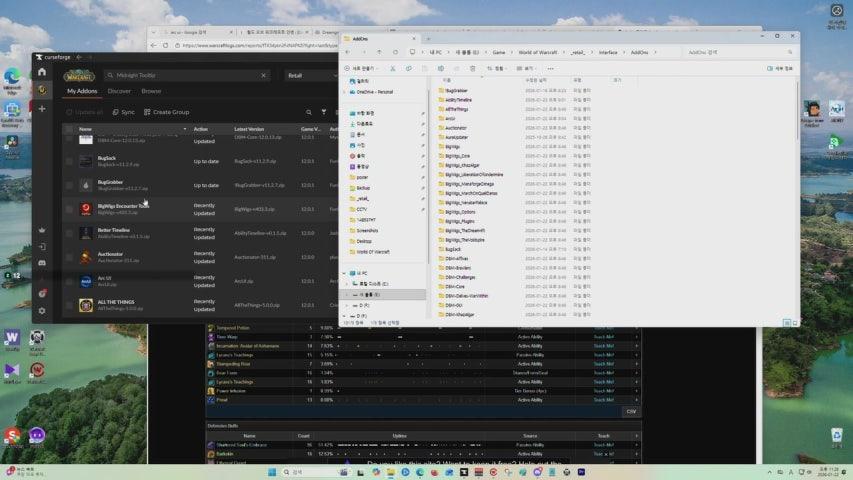Click the AddOns search field in Explorer
Screen dimensions: 853x480
click(737, 52)
